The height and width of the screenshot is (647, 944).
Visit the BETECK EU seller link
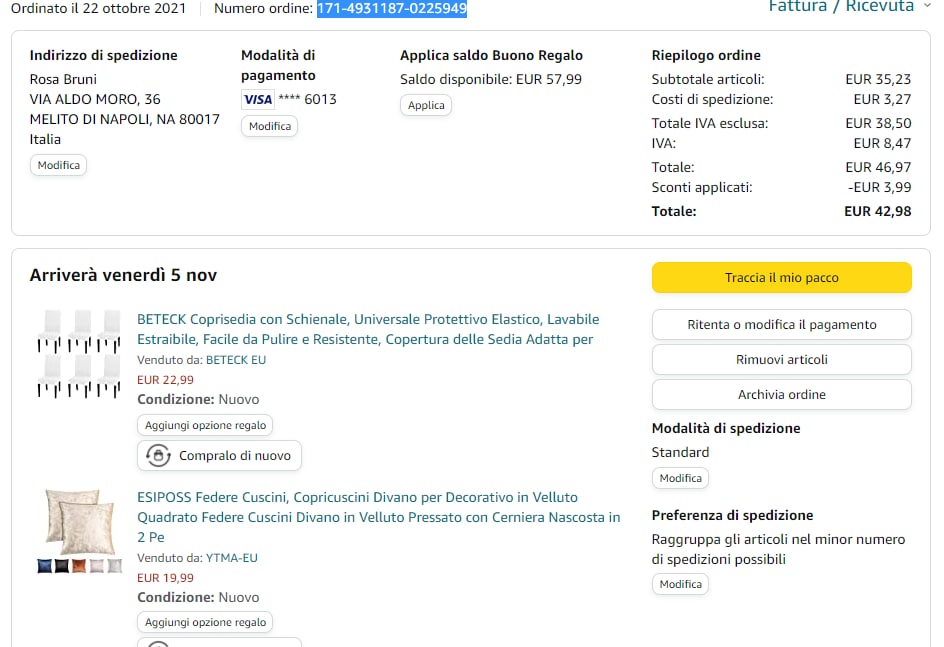pyautogui.click(x=235, y=360)
